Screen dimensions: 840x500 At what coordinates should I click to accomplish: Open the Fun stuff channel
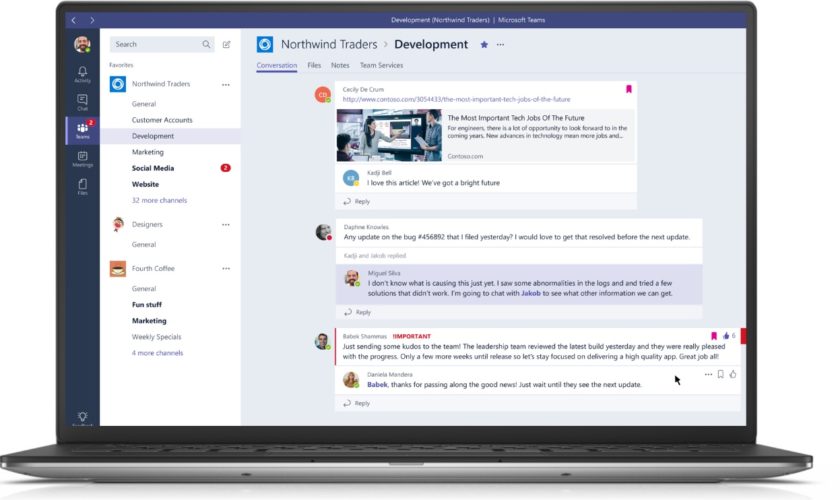pyautogui.click(x=146, y=305)
